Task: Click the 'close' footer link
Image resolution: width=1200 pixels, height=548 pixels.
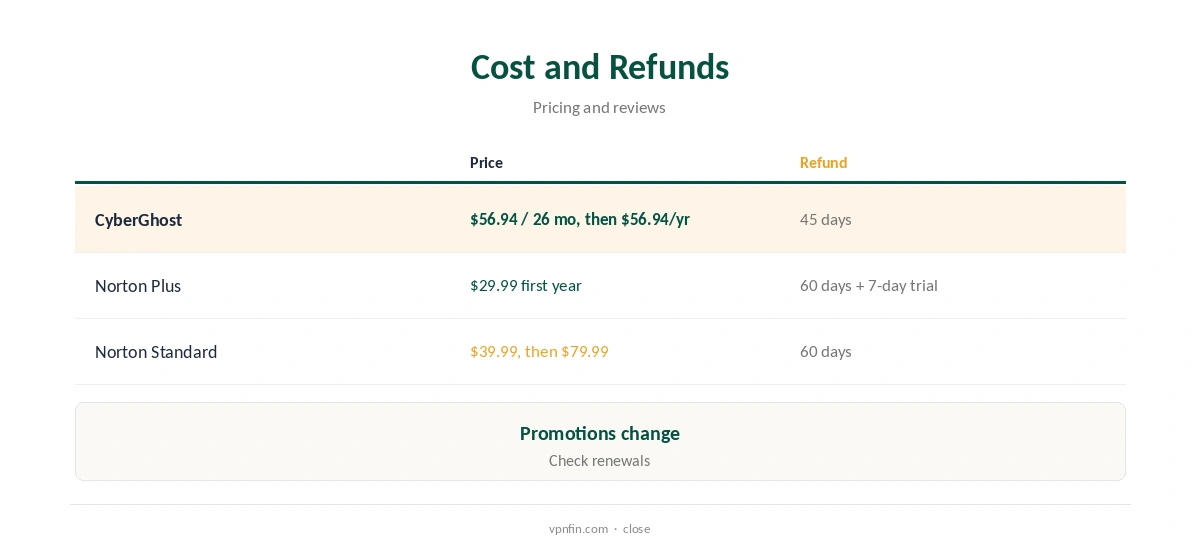Action: (636, 529)
